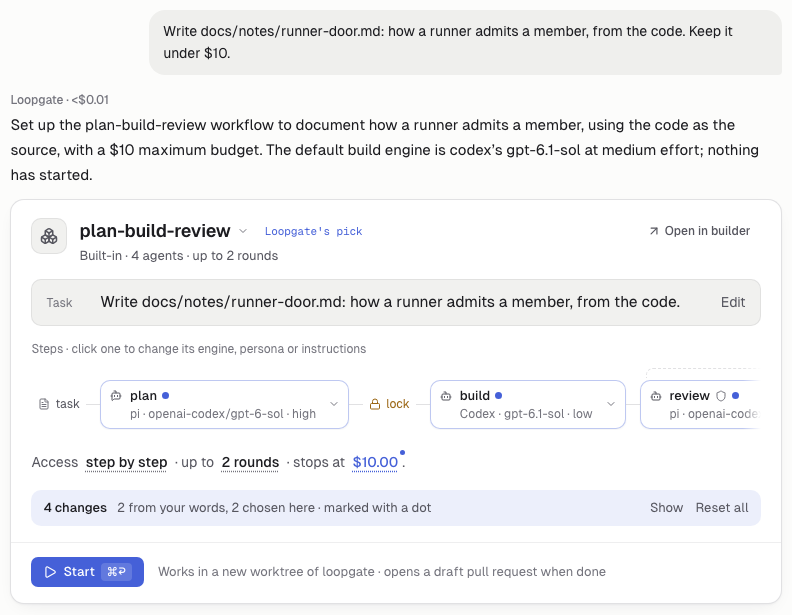Click the play icon on Start
792x615 pixels.
(x=50, y=572)
